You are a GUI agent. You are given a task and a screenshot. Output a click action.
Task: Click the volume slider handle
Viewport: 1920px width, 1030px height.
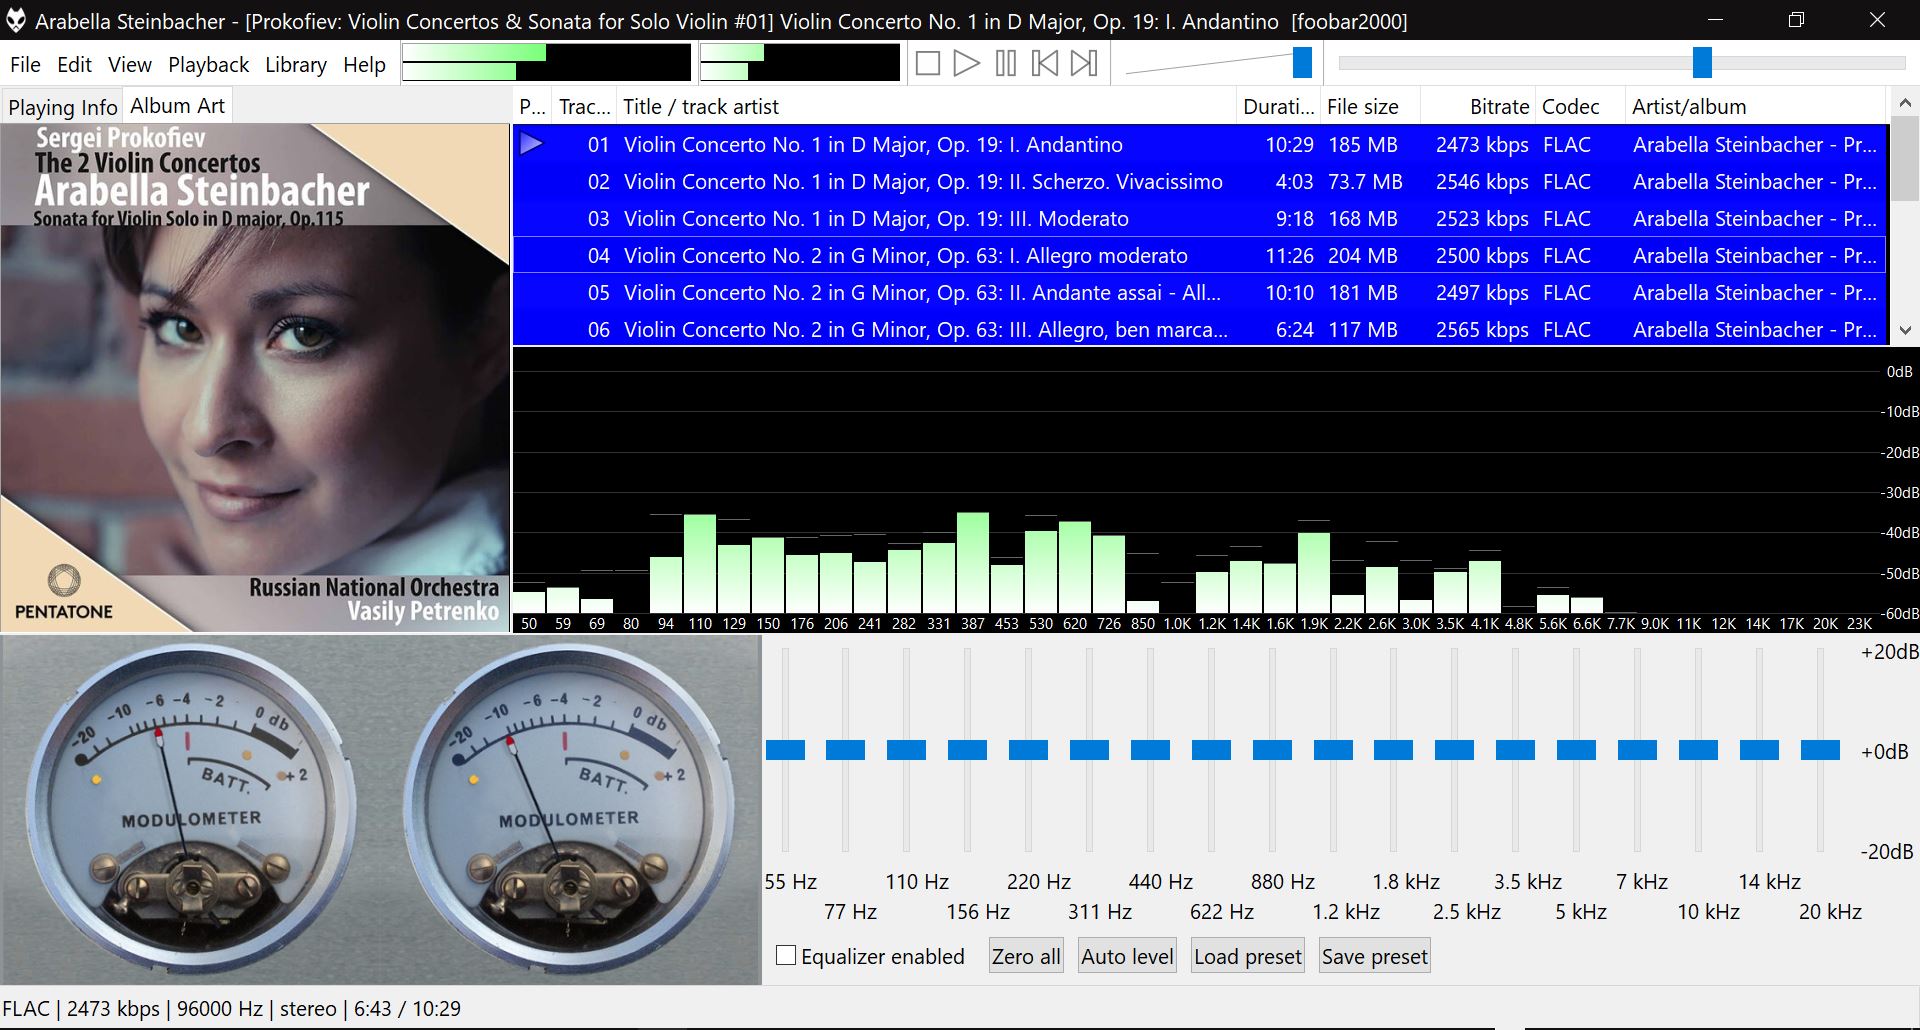[x=1302, y=62]
